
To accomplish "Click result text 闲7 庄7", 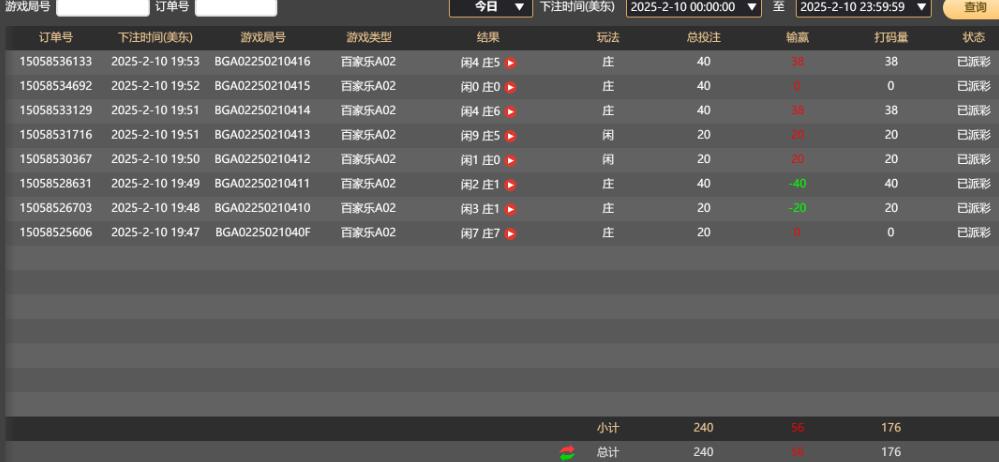I will [480, 233].
